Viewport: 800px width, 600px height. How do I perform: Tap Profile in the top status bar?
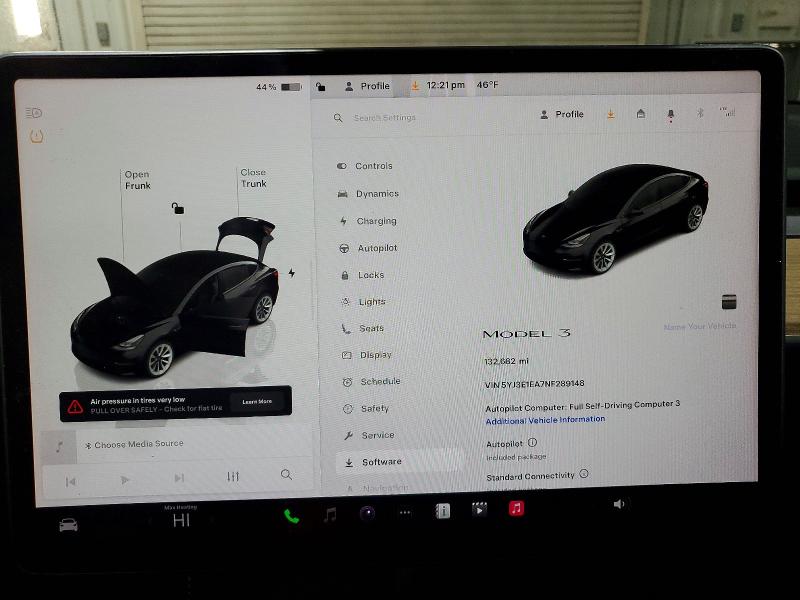pyautogui.click(x=367, y=86)
